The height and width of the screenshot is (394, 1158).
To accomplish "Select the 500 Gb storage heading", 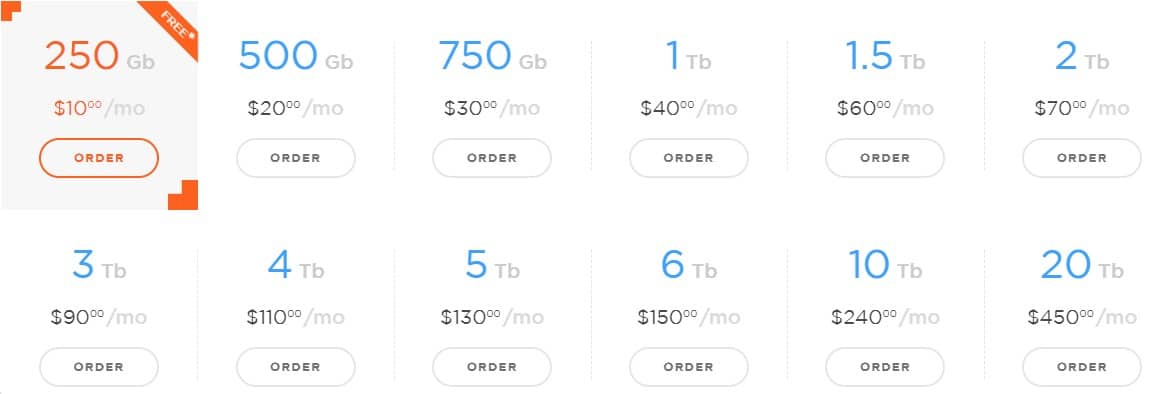I will point(295,56).
